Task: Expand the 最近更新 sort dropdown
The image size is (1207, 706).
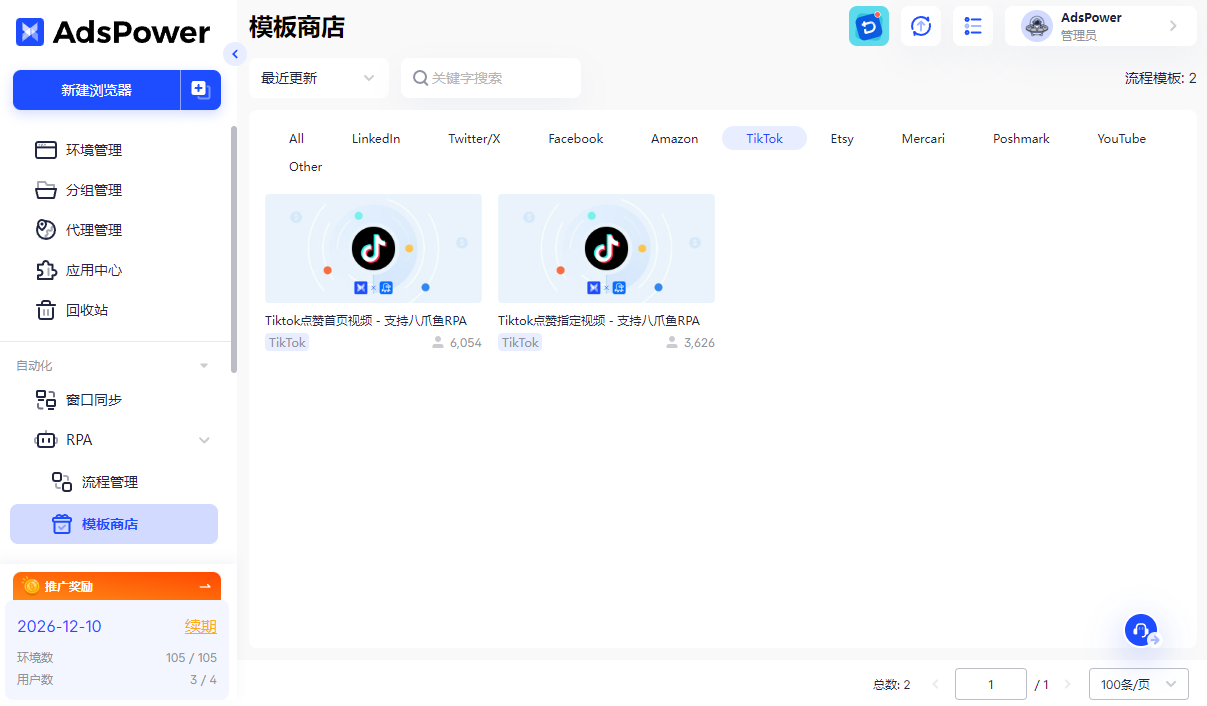Action: [x=319, y=78]
